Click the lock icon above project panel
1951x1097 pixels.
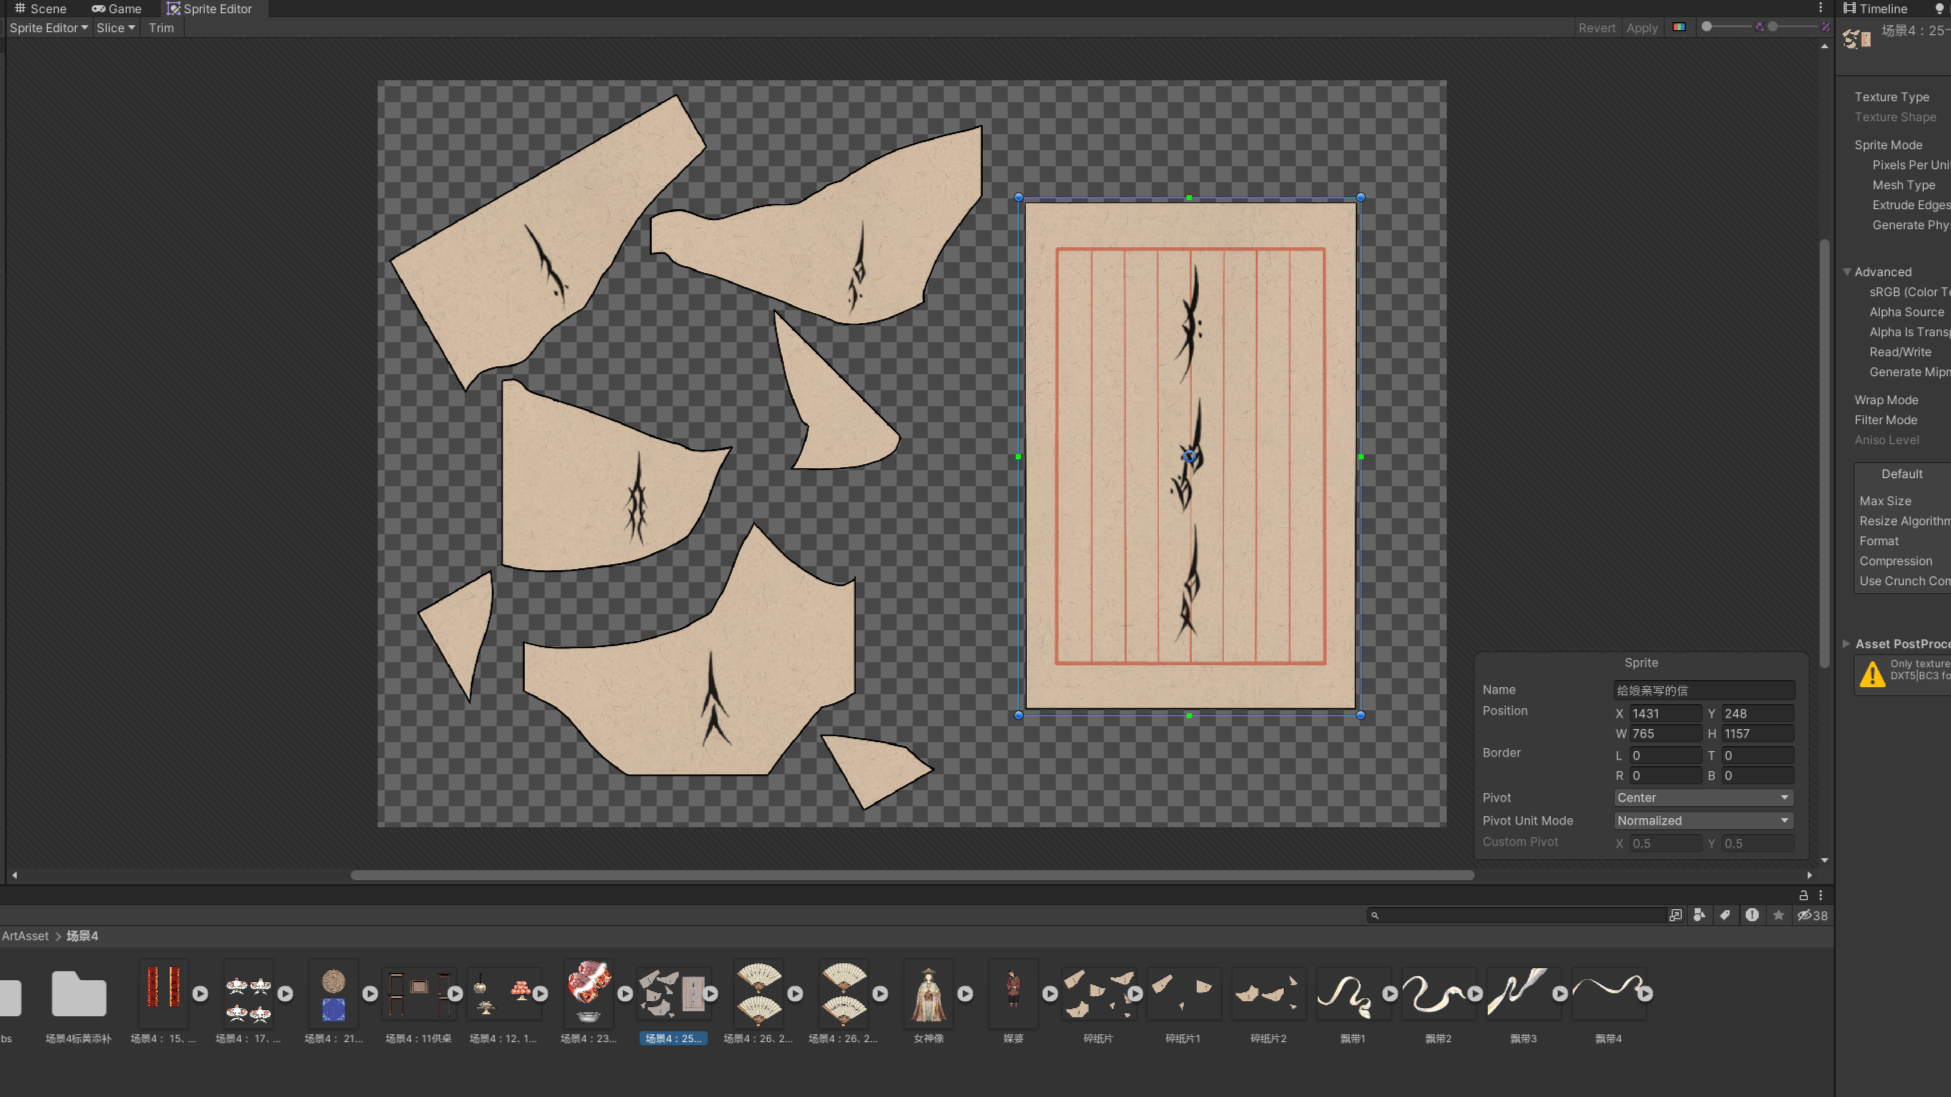coord(1803,895)
